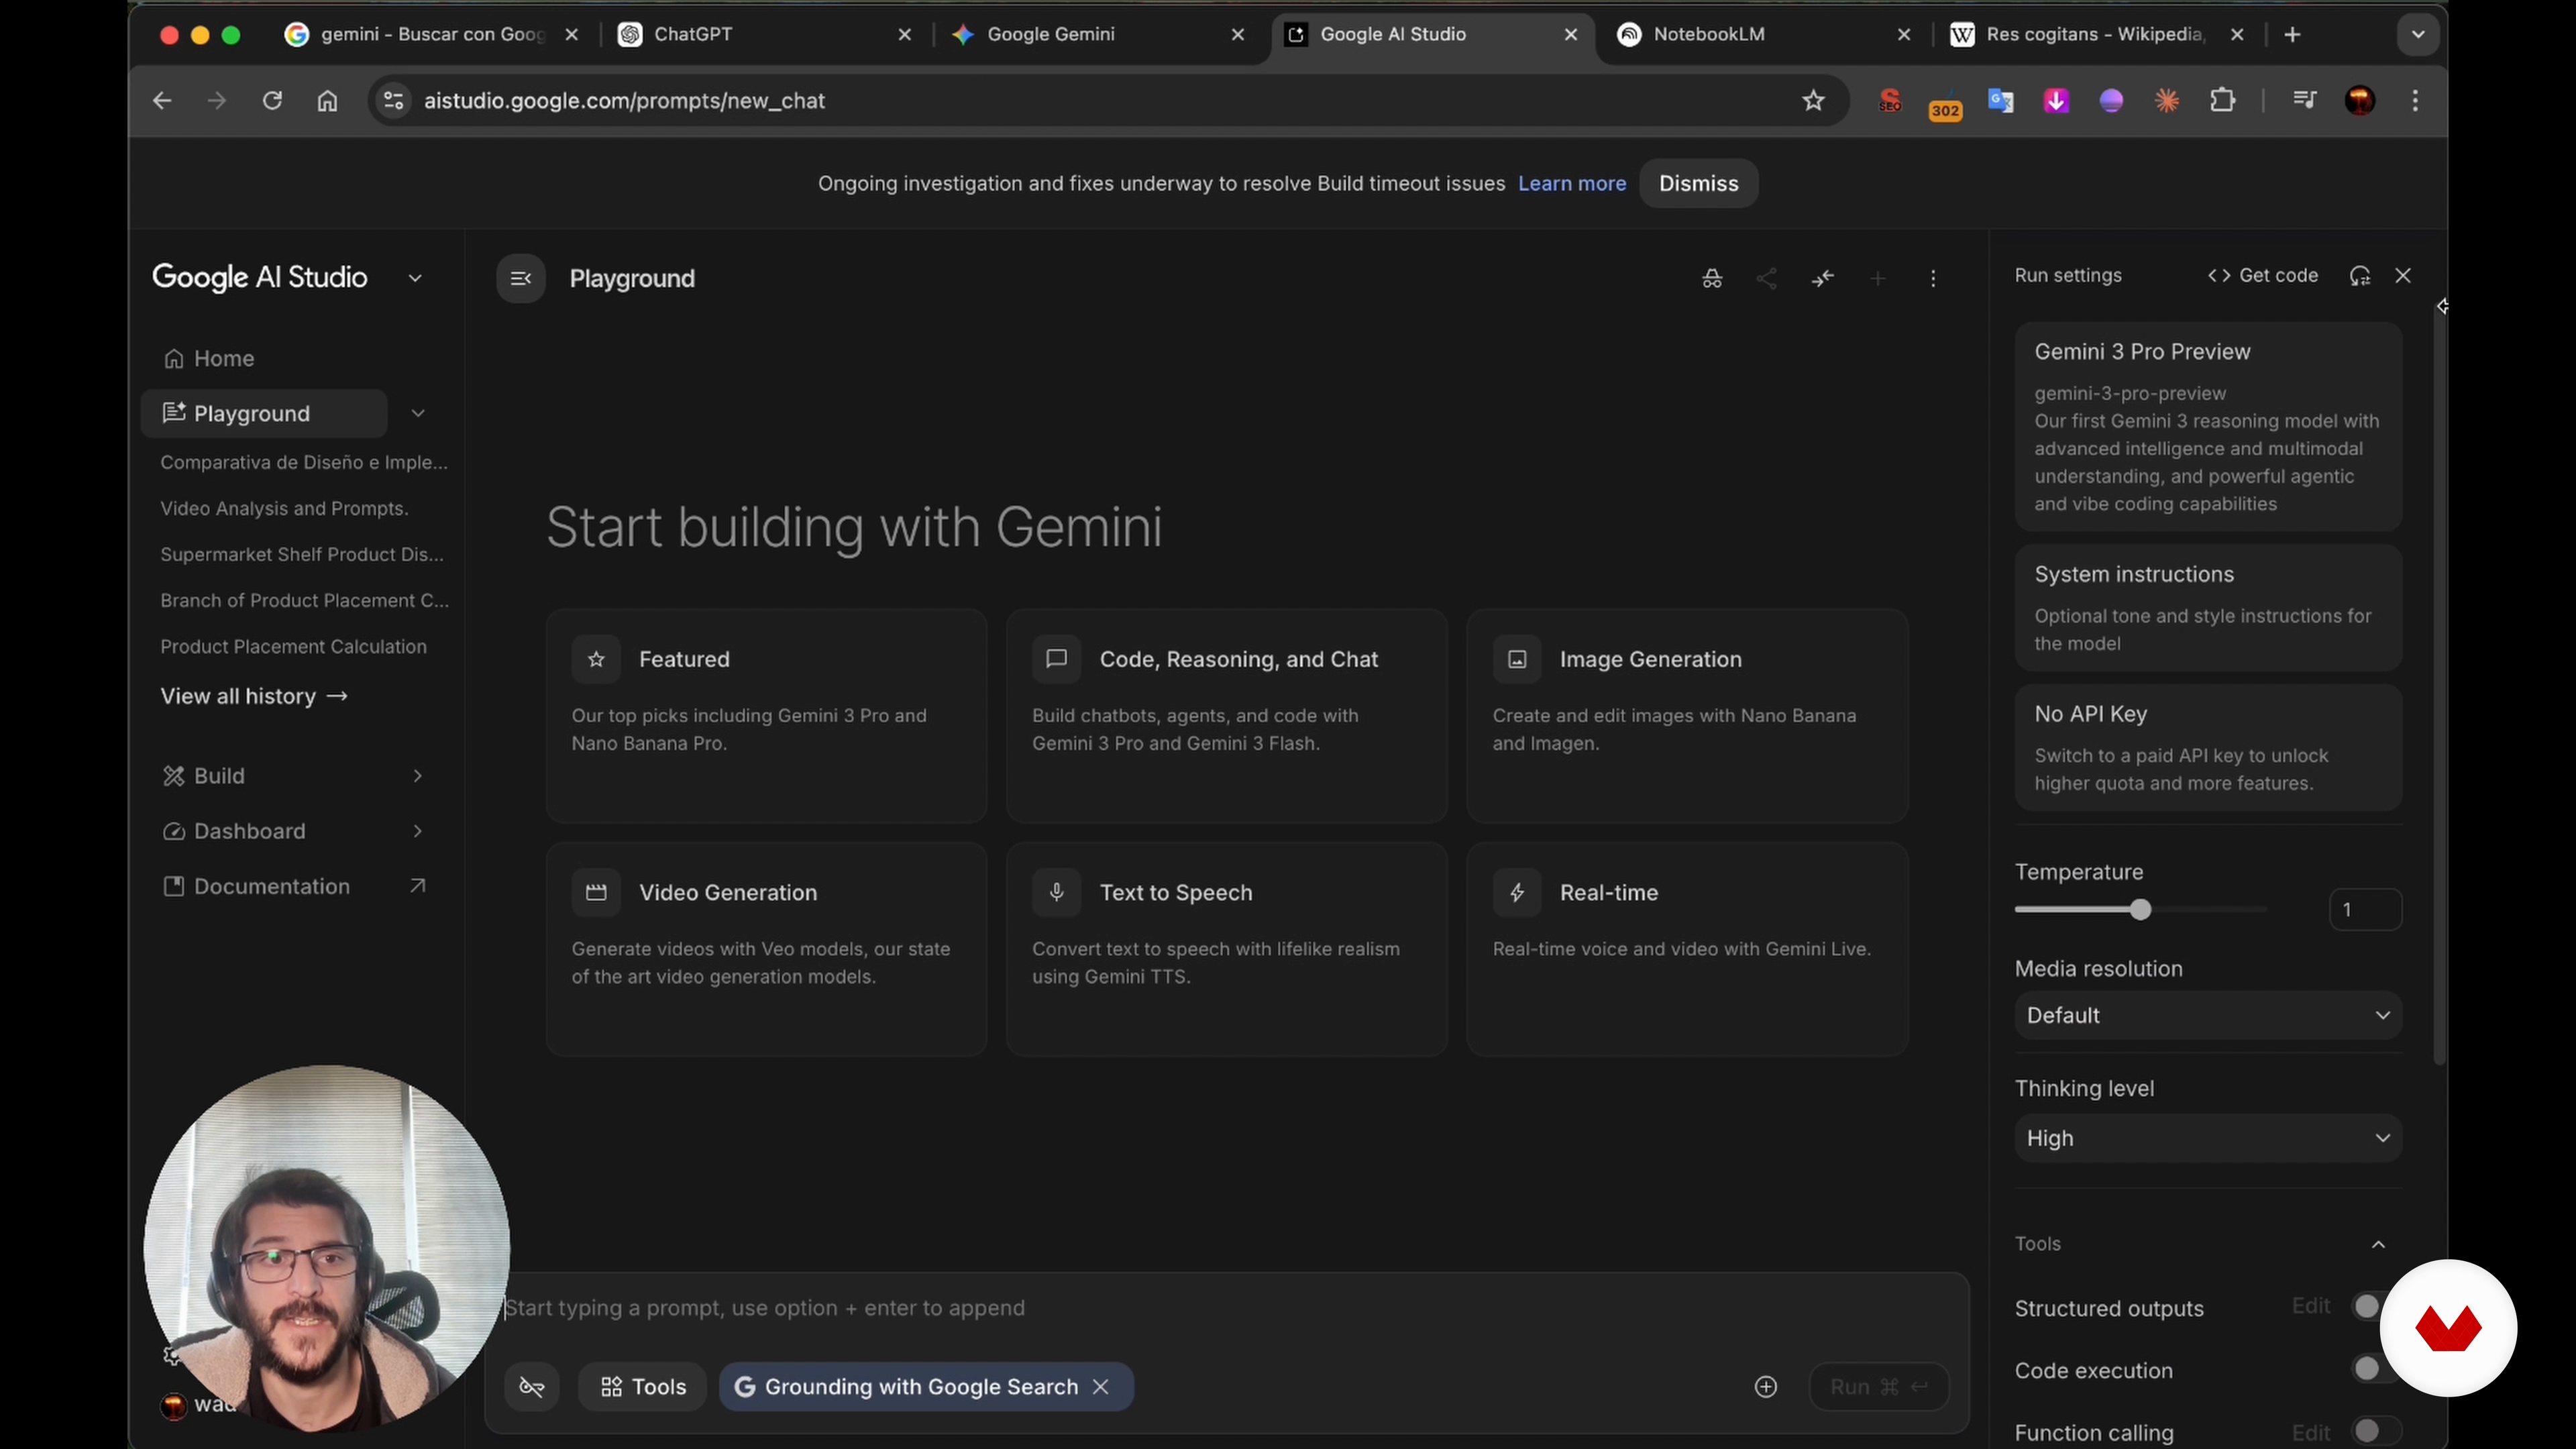Expand the Google AI Studio logo dropdown
The width and height of the screenshot is (2576, 1449).
[x=415, y=278]
